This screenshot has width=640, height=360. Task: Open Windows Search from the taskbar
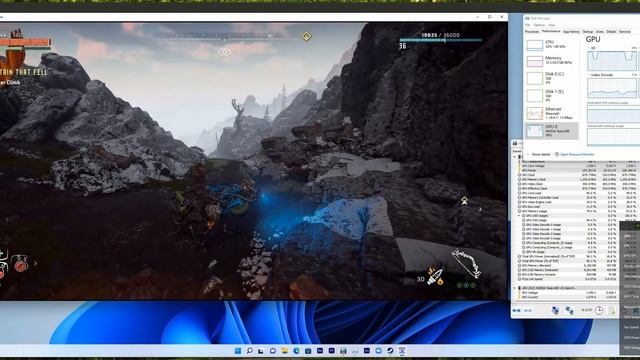coord(249,351)
